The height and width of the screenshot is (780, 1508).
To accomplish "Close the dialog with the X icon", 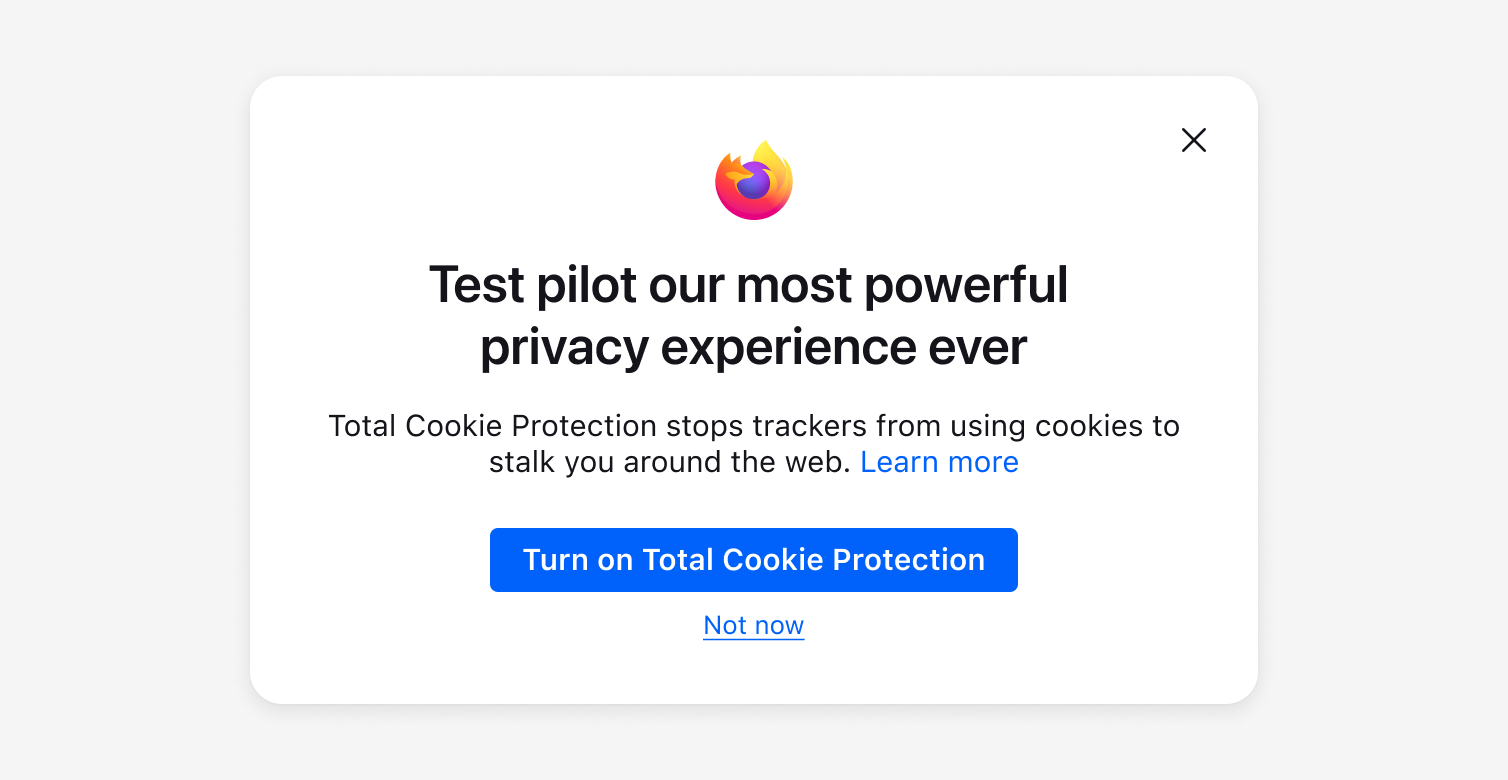I will 1193,140.
